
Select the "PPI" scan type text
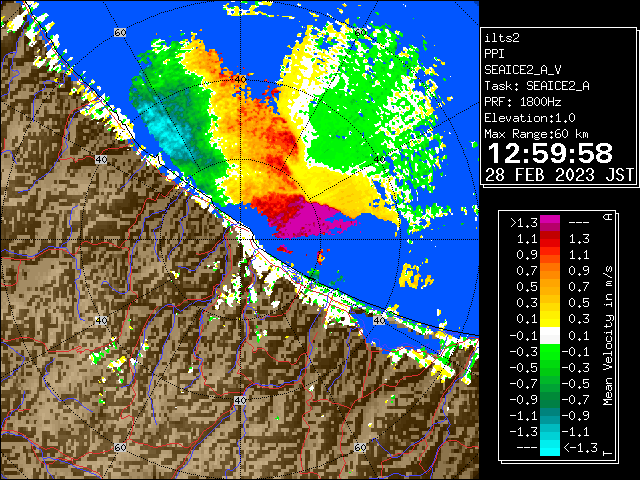pyautogui.click(x=494, y=54)
